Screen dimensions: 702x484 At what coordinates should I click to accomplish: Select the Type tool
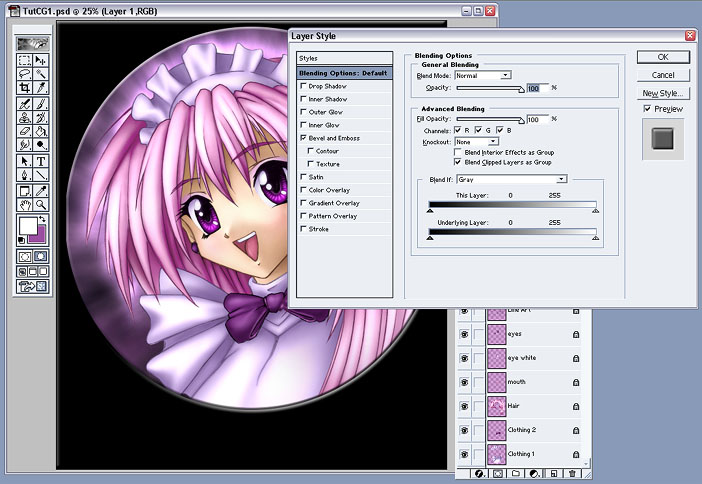tap(41, 161)
